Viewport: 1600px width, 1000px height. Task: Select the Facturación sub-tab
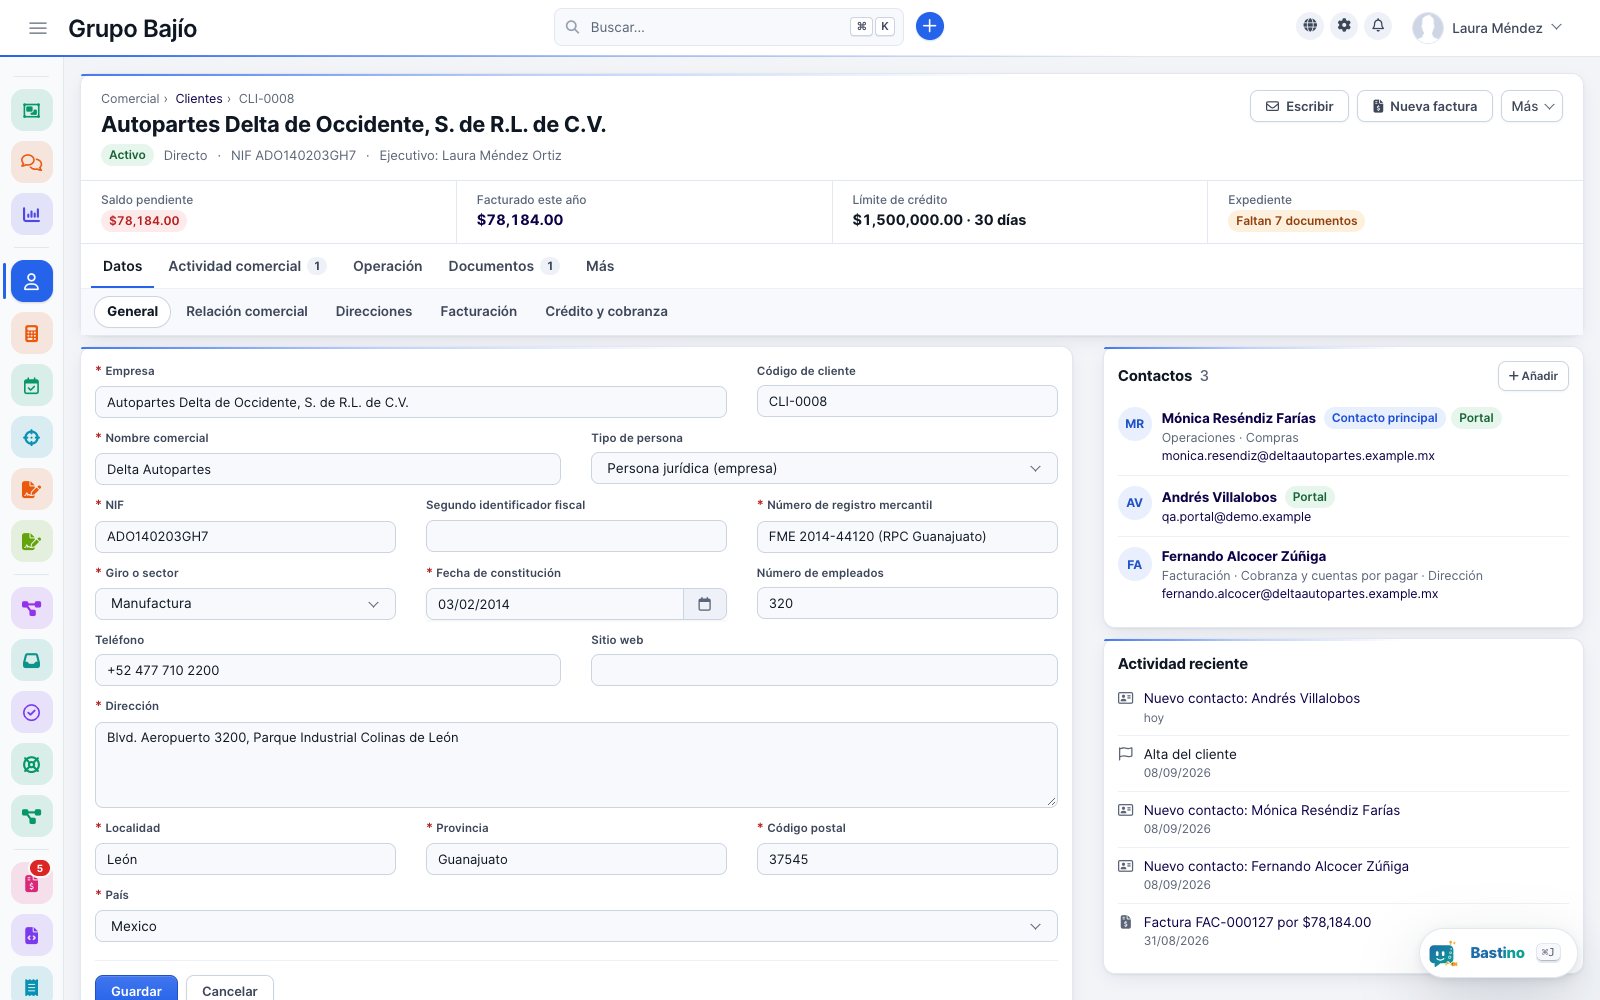click(479, 311)
